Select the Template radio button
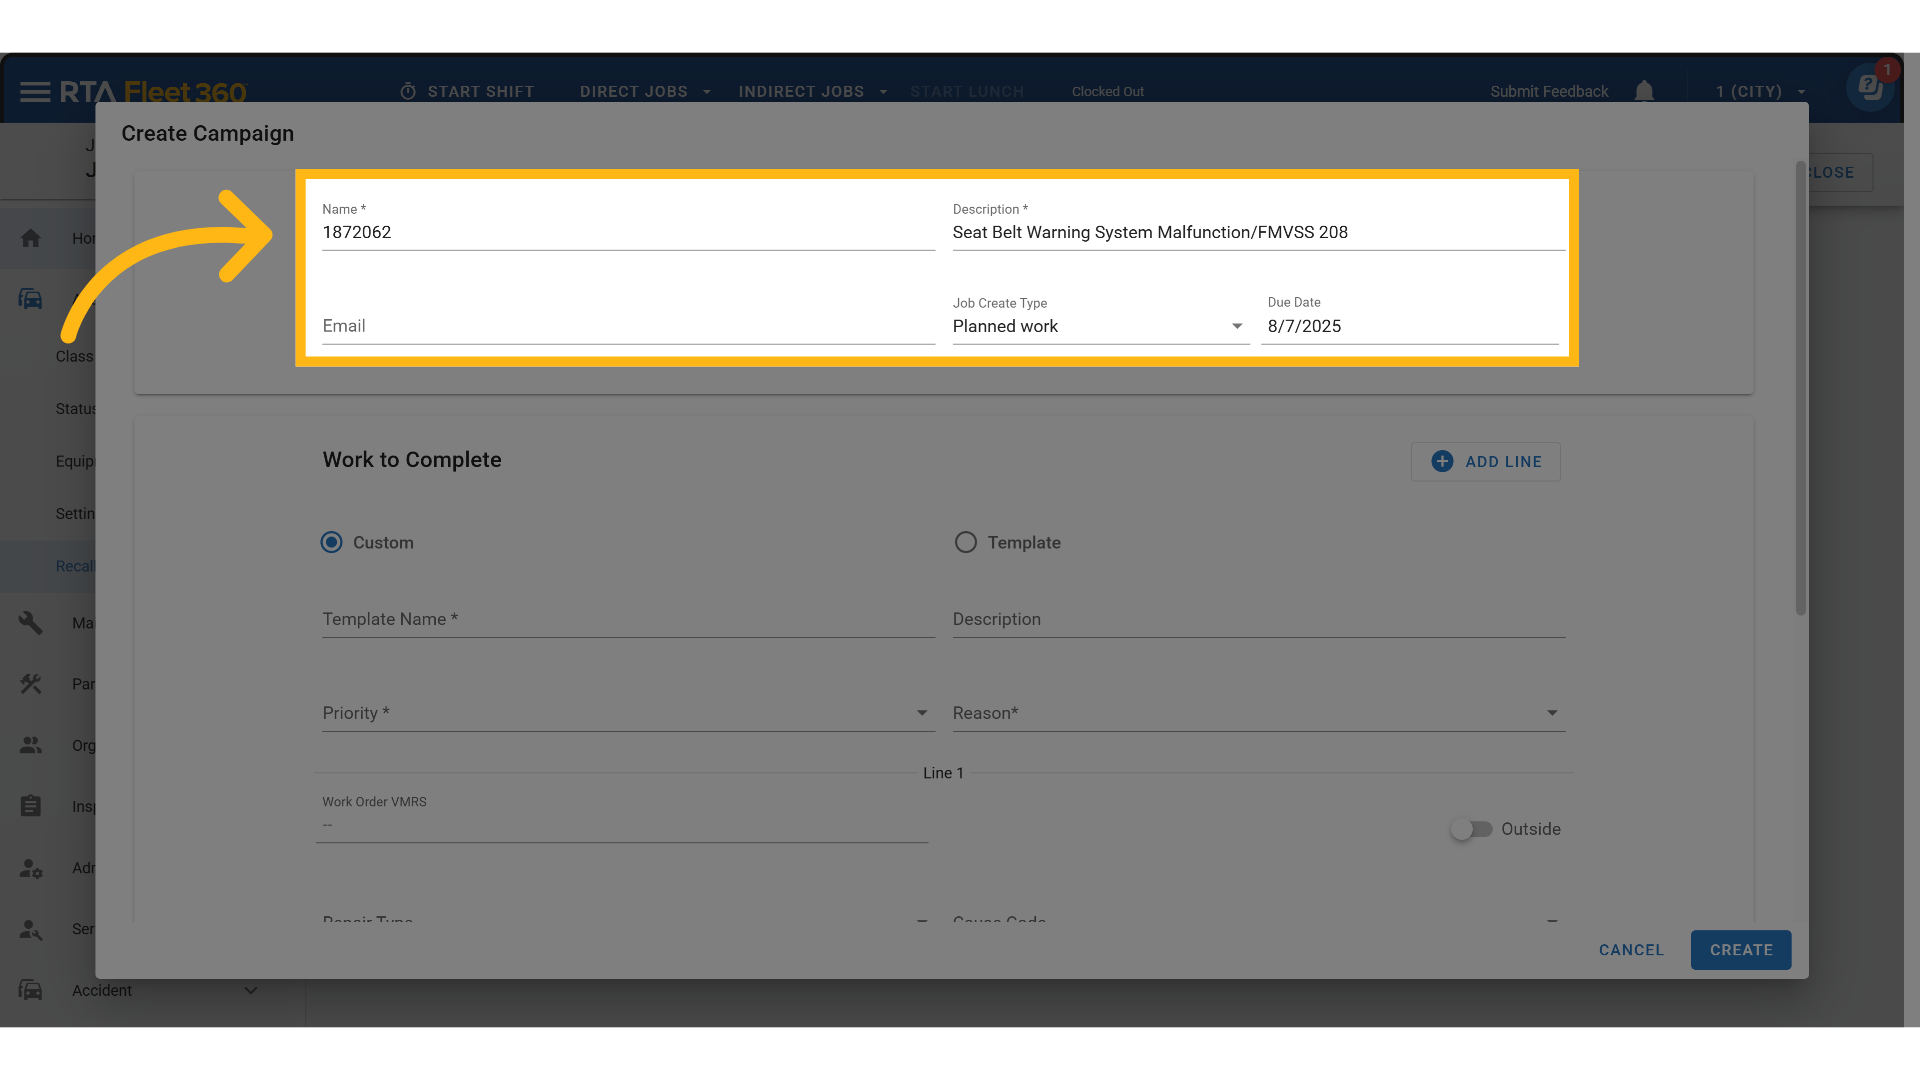 pos(965,542)
